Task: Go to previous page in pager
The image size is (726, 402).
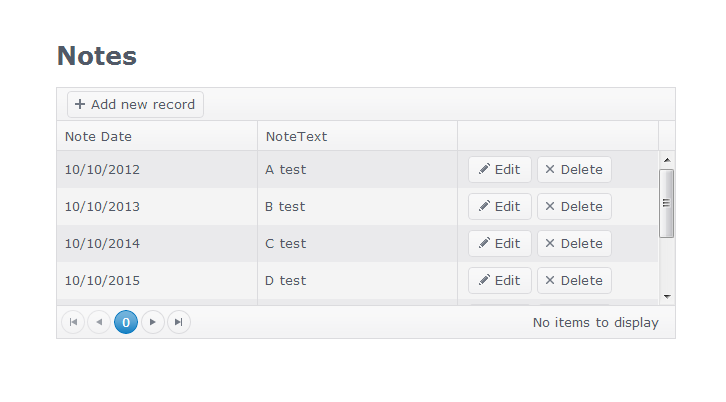Action: click(99, 322)
